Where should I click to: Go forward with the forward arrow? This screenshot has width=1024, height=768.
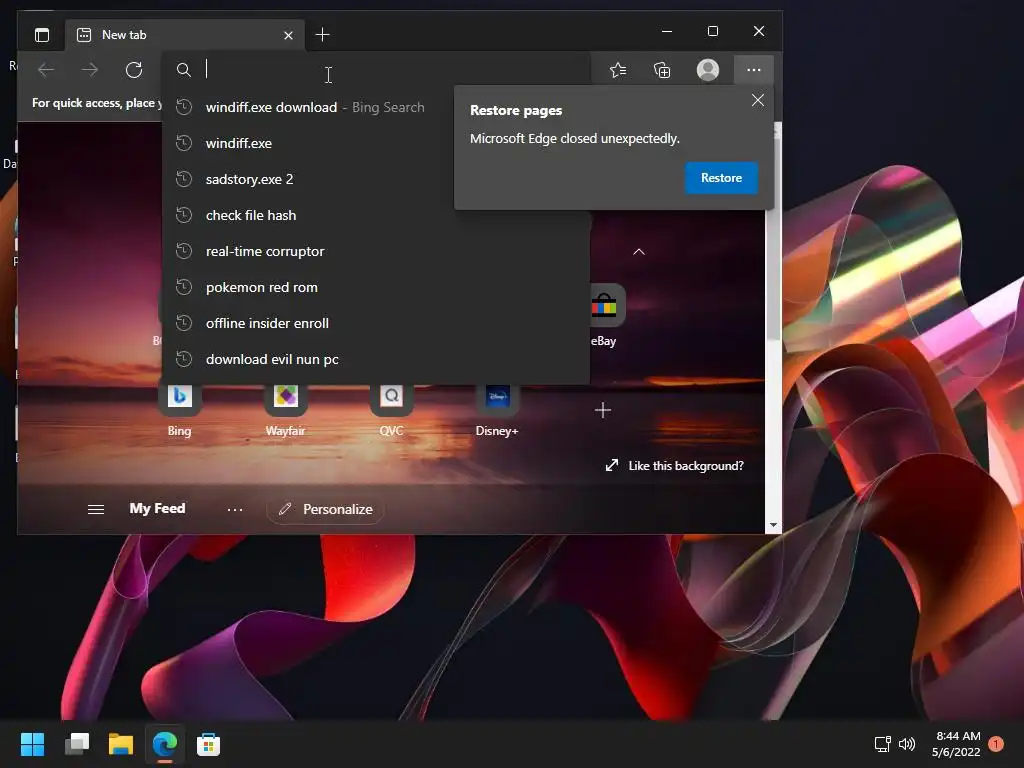pos(90,70)
